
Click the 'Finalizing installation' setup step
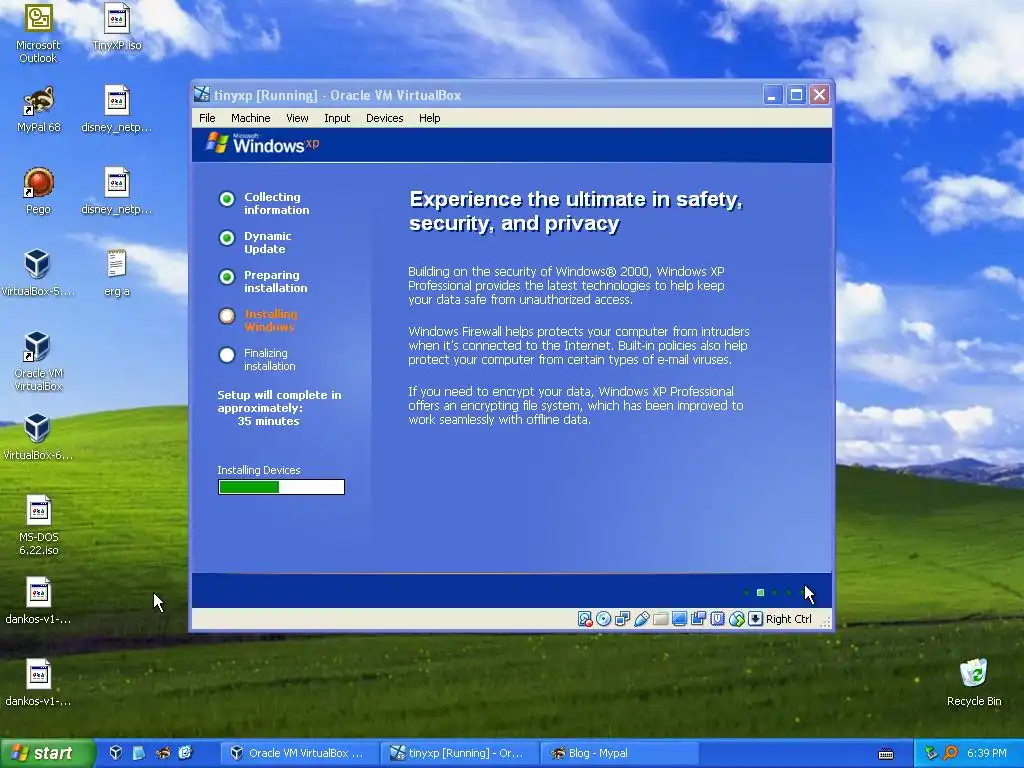[x=257, y=359]
